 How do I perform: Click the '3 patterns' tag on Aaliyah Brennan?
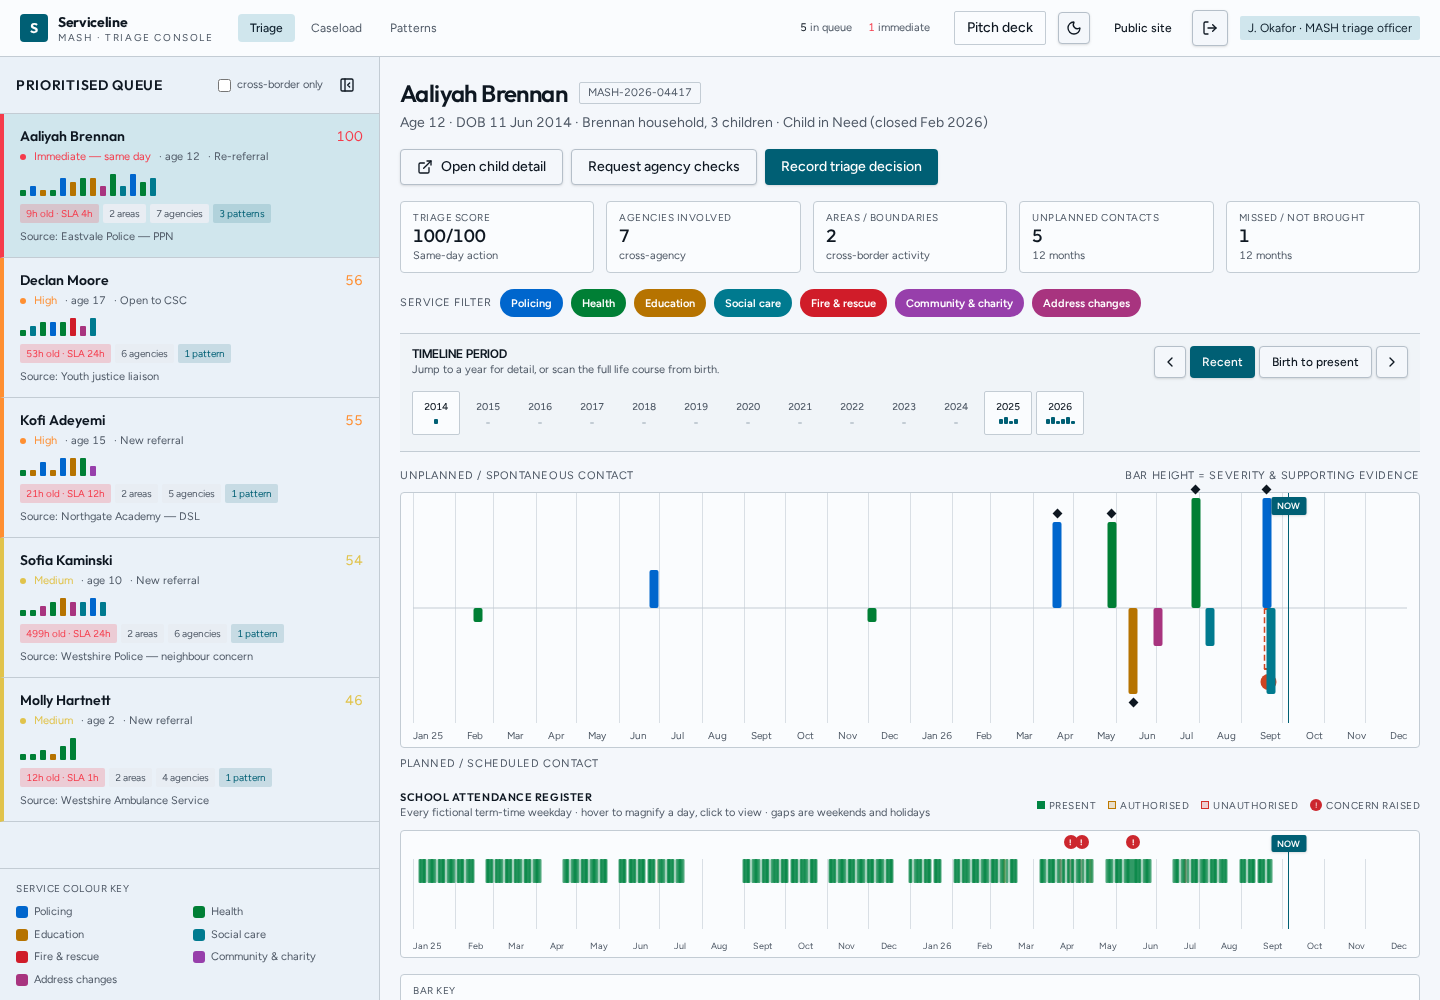[x=242, y=214]
